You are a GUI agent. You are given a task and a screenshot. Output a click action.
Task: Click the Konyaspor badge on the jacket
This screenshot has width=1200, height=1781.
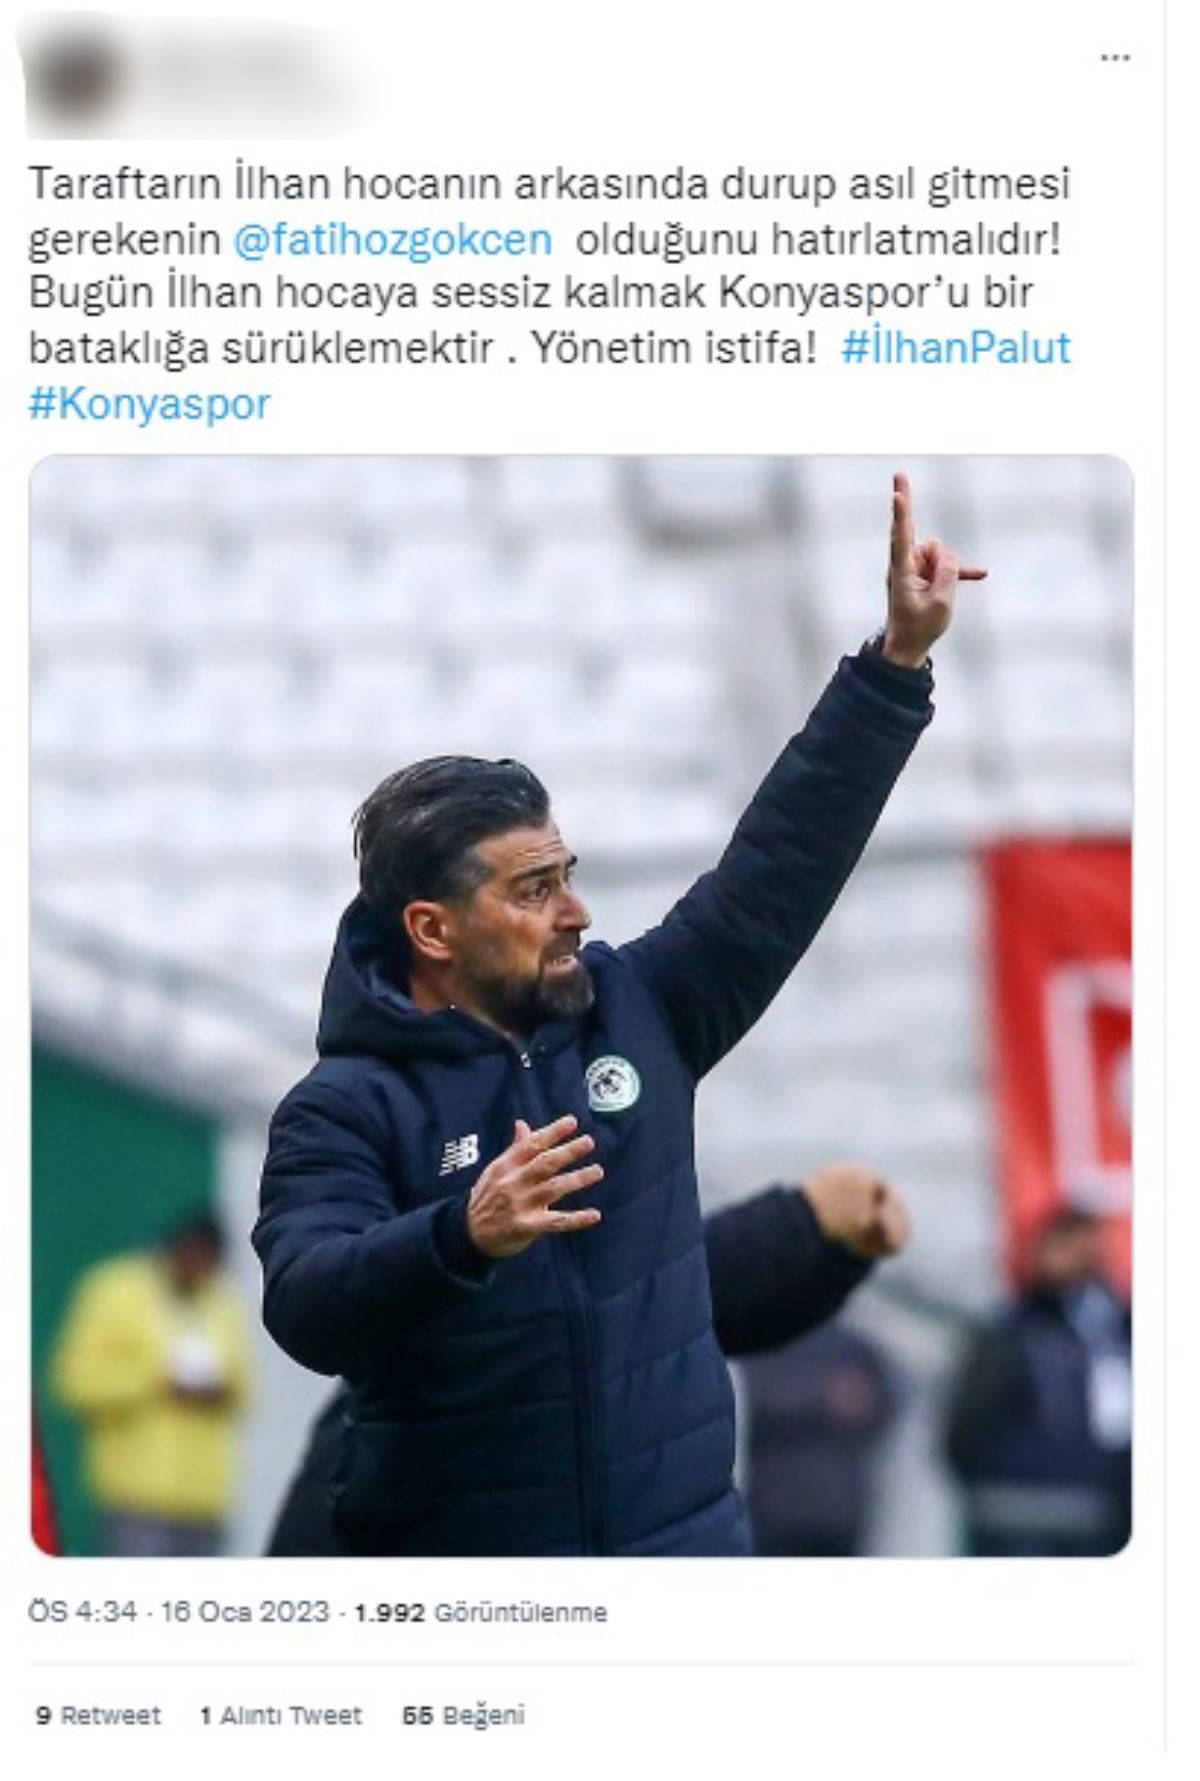pyautogui.click(x=606, y=1084)
